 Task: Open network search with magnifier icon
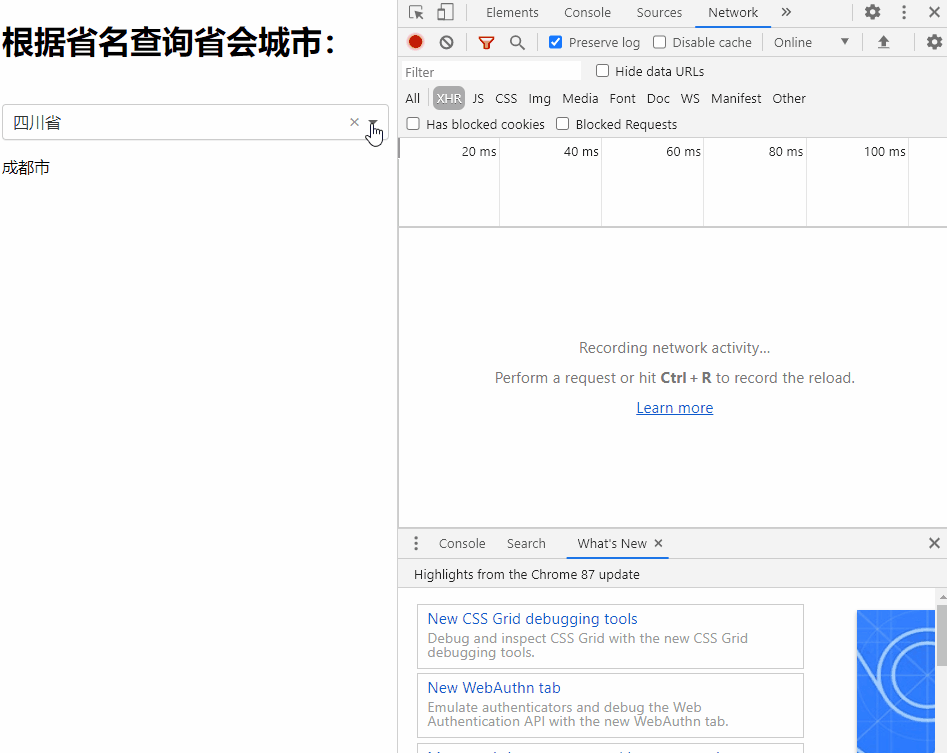(x=517, y=42)
